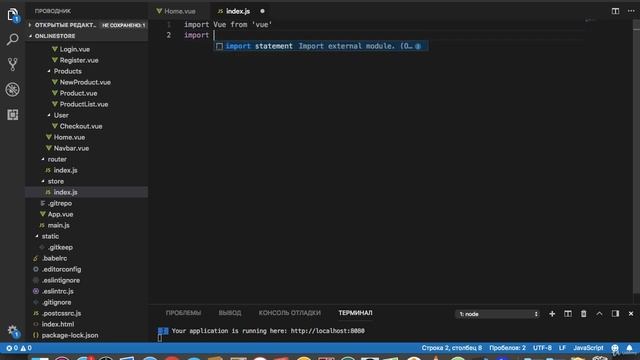
Task: Open the Search view in activity bar
Action: tap(13, 40)
